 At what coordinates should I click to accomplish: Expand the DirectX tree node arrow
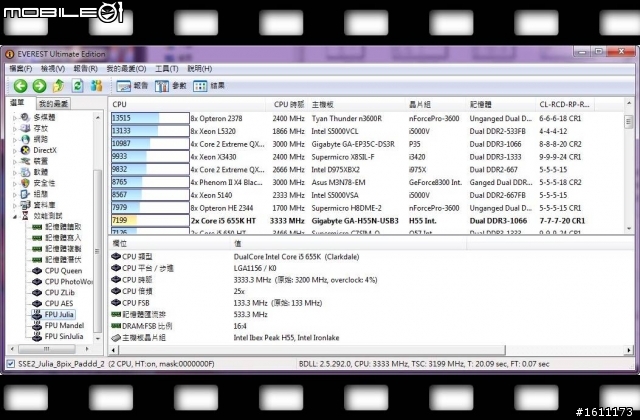coord(15,151)
